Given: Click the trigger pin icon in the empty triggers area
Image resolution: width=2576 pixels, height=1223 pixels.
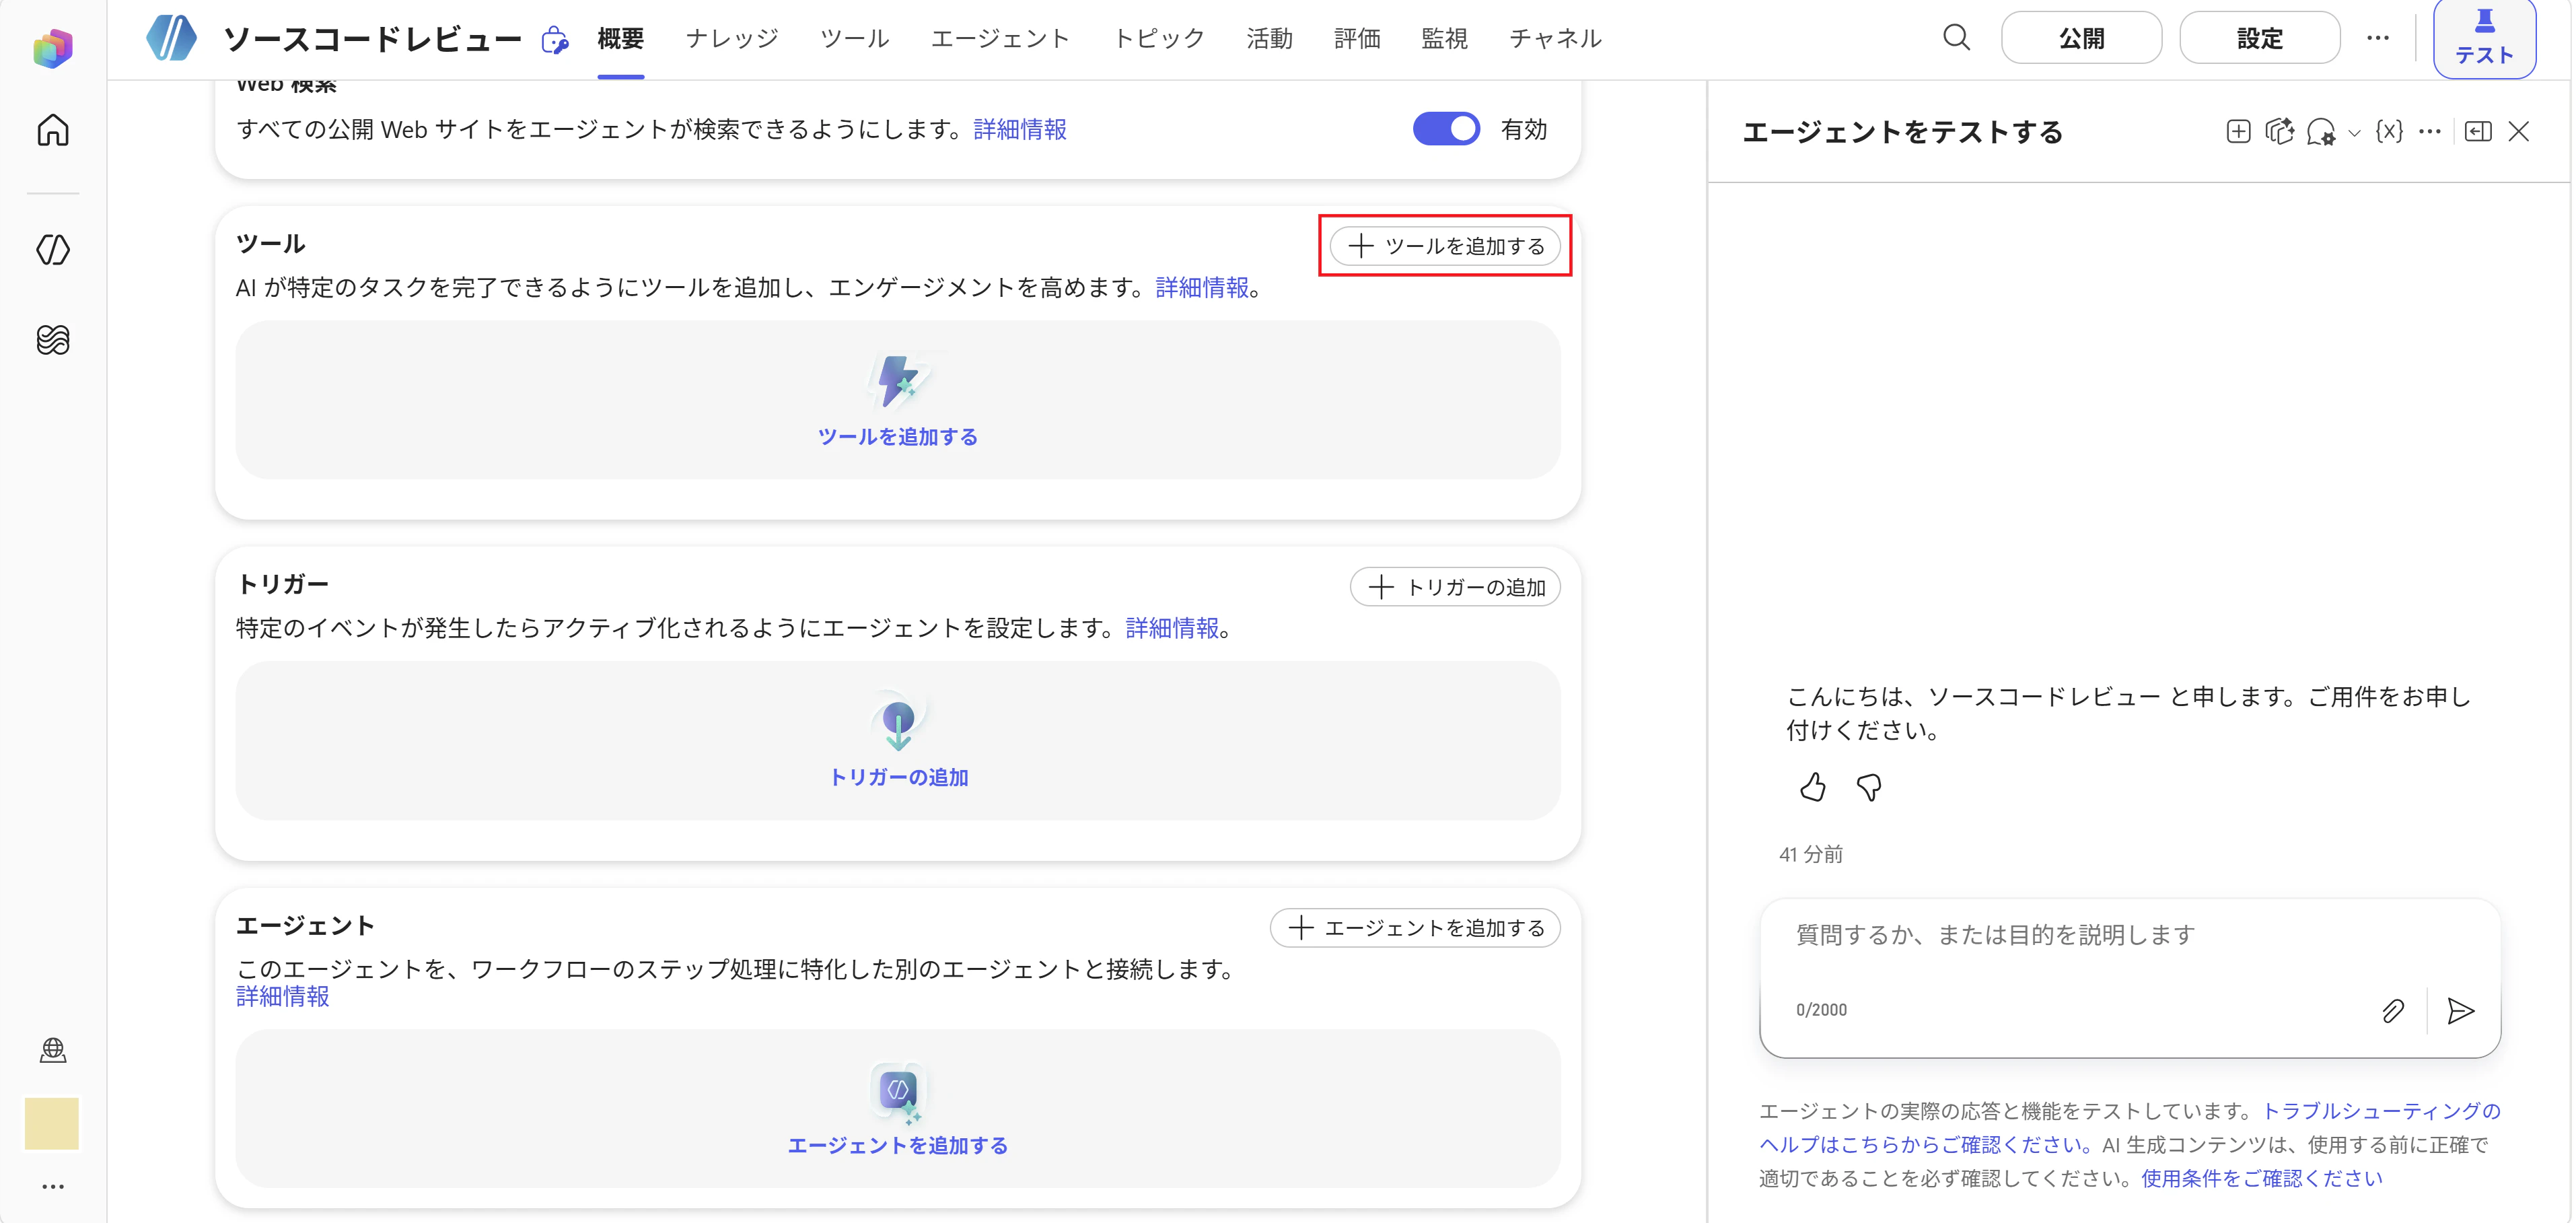Looking at the screenshot, I should click(898, 721).
